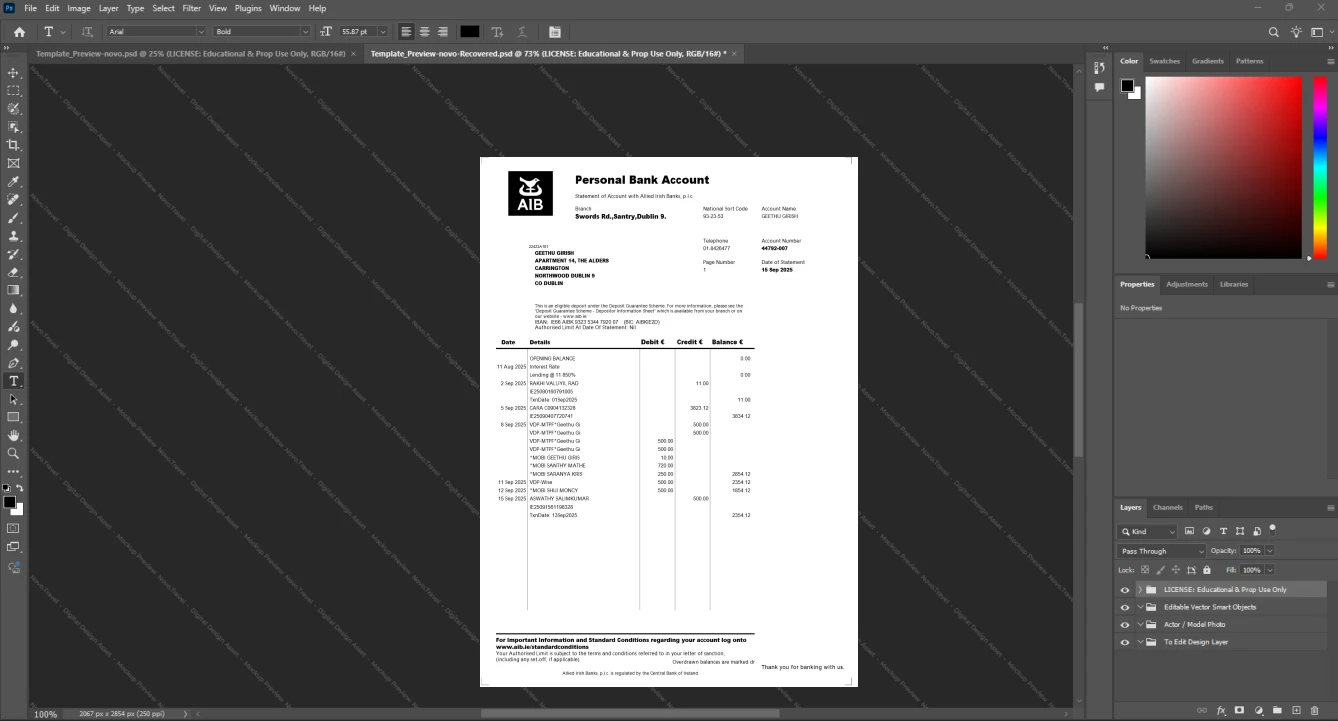Click the Search magnifier icon at top right
The width and height of the screenshot is (1338, 721).
pos(1274,32)
